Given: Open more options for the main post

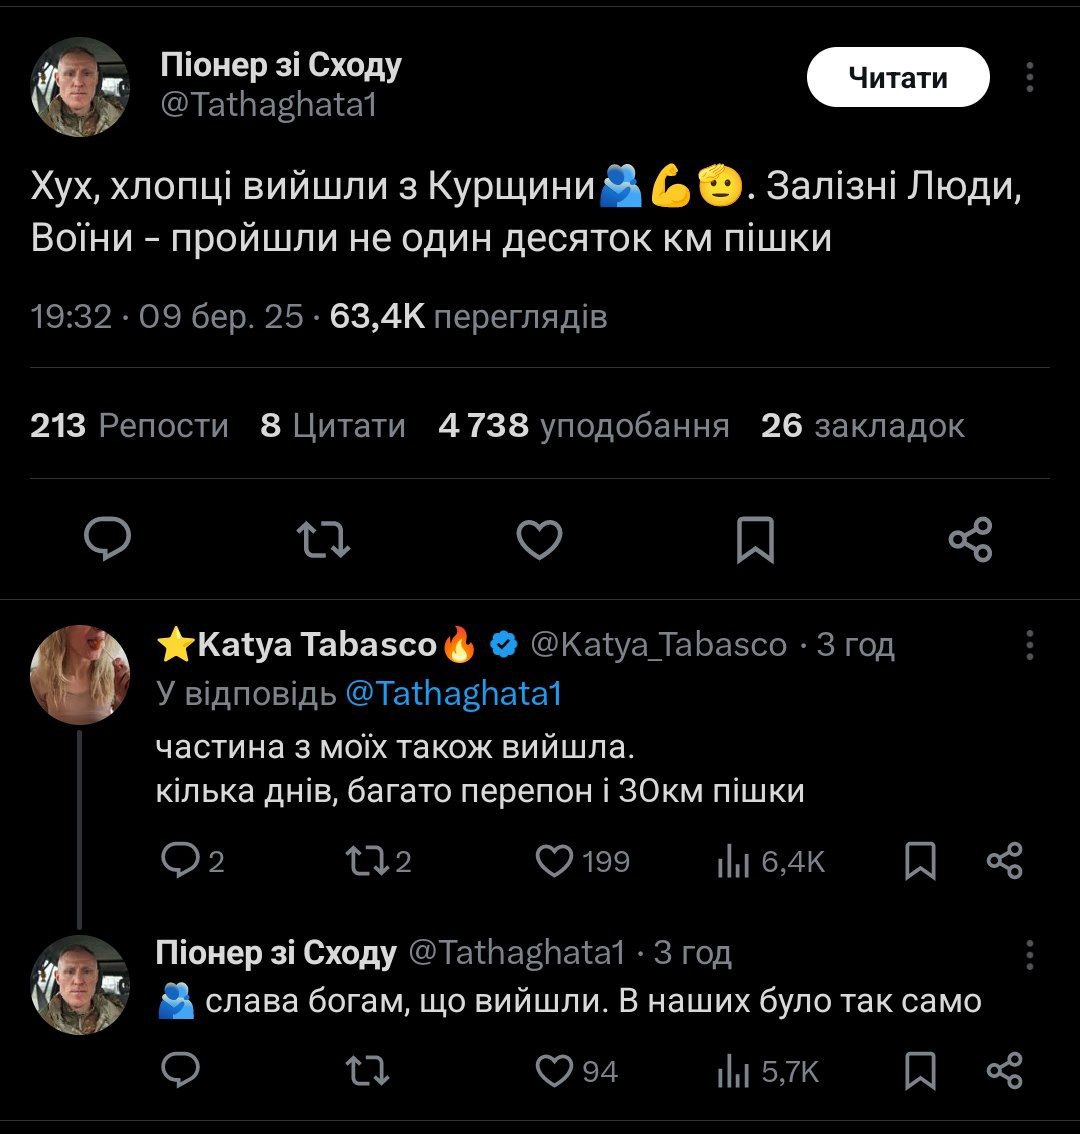Looking at the screenshot, I should [1031, 77].
